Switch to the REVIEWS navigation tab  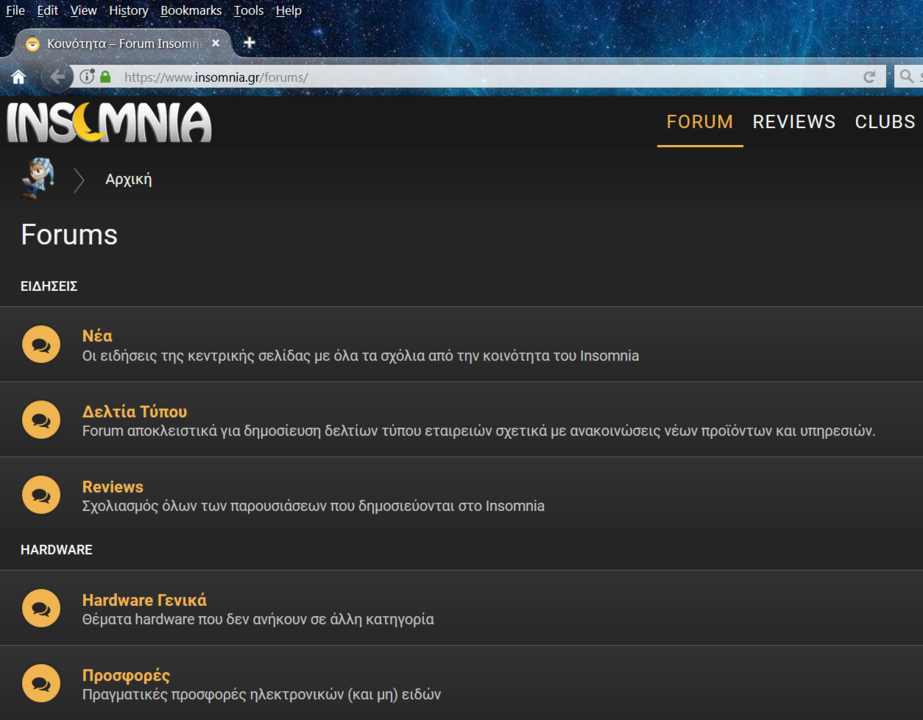click(x=794, y=122)
